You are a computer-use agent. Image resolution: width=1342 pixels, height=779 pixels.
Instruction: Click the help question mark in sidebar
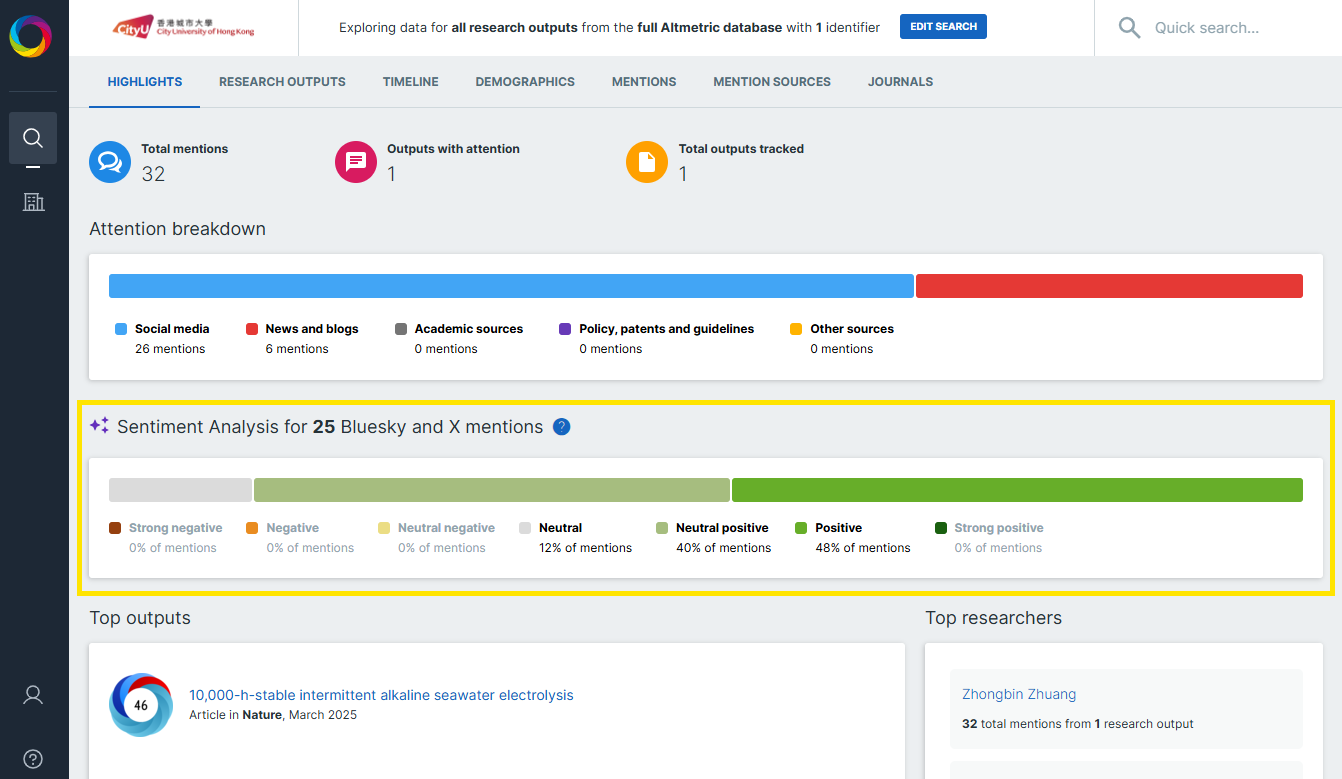33,758
